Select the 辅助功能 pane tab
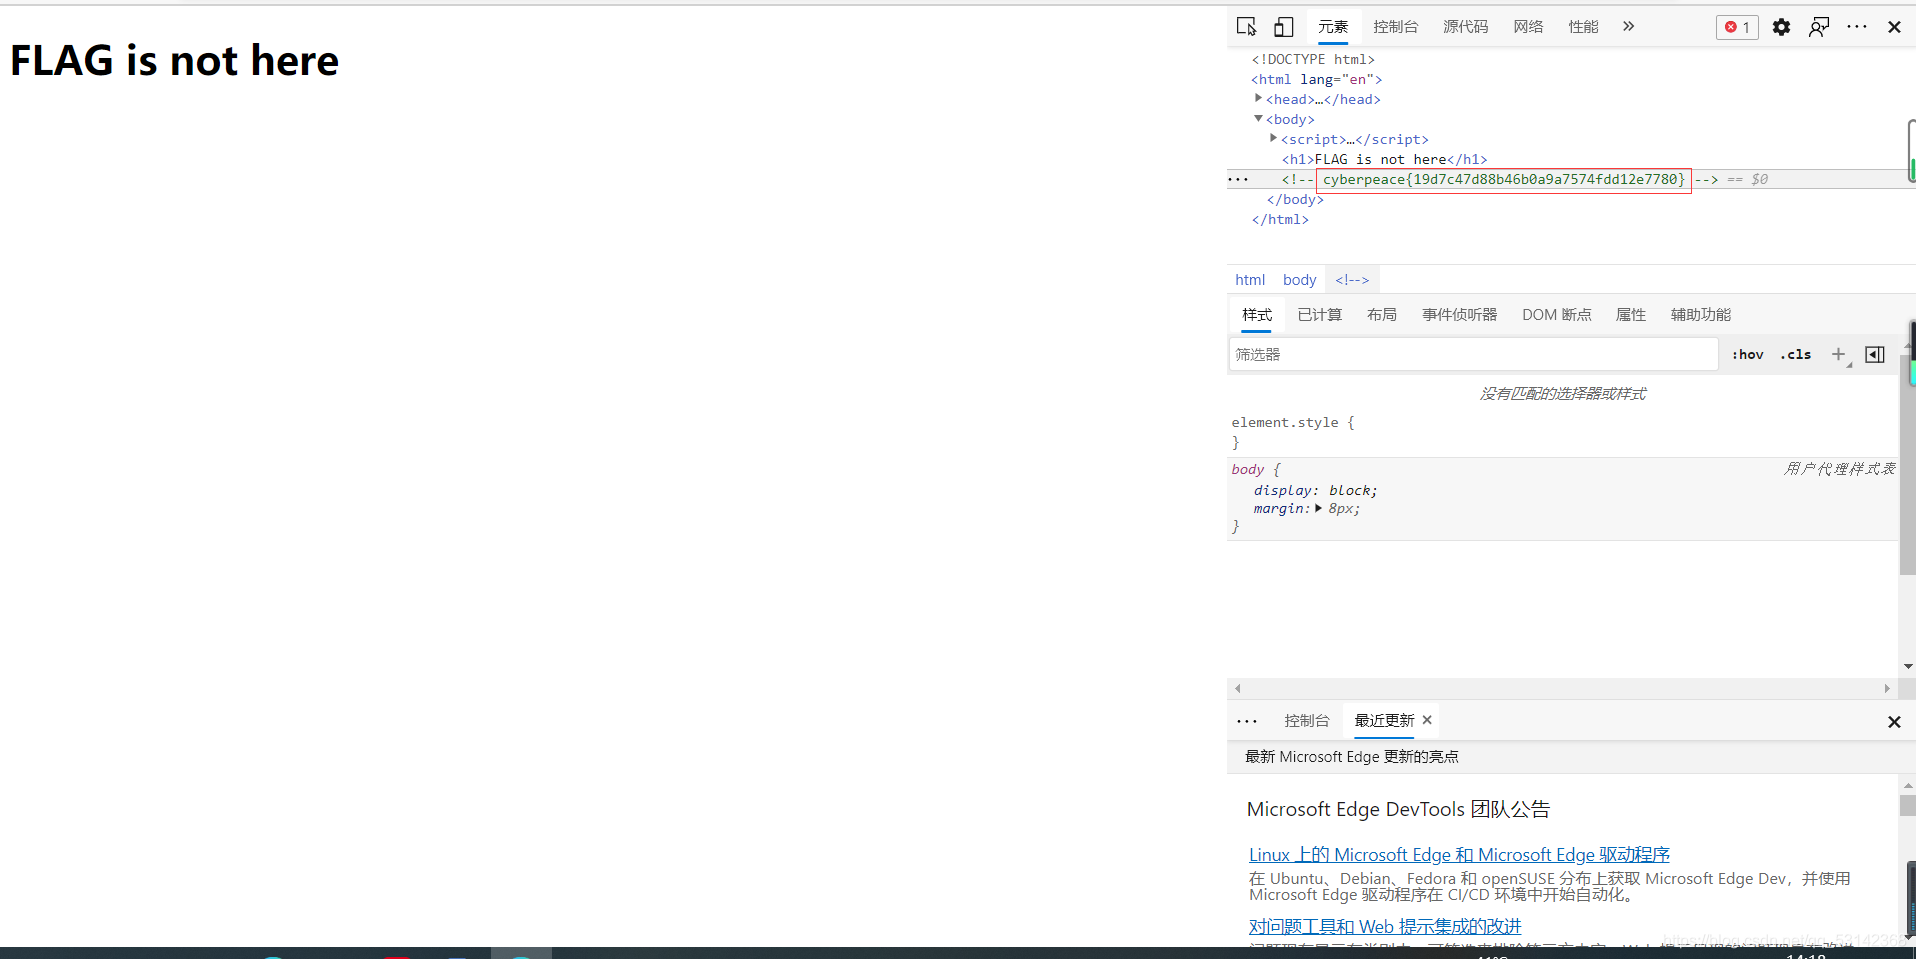The width and height of the screenshot is (1916, 959). coord(1701,315)
